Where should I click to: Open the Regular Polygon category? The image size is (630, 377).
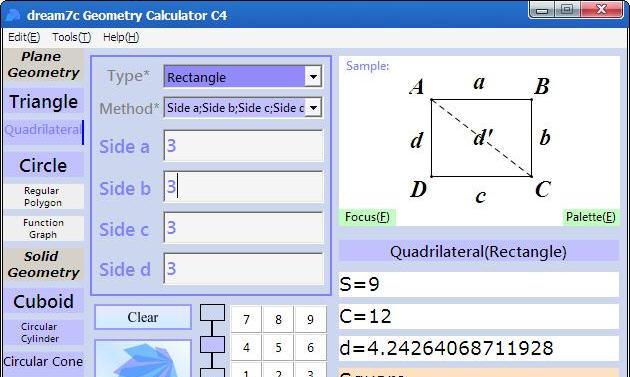click(x=44, y=197)
